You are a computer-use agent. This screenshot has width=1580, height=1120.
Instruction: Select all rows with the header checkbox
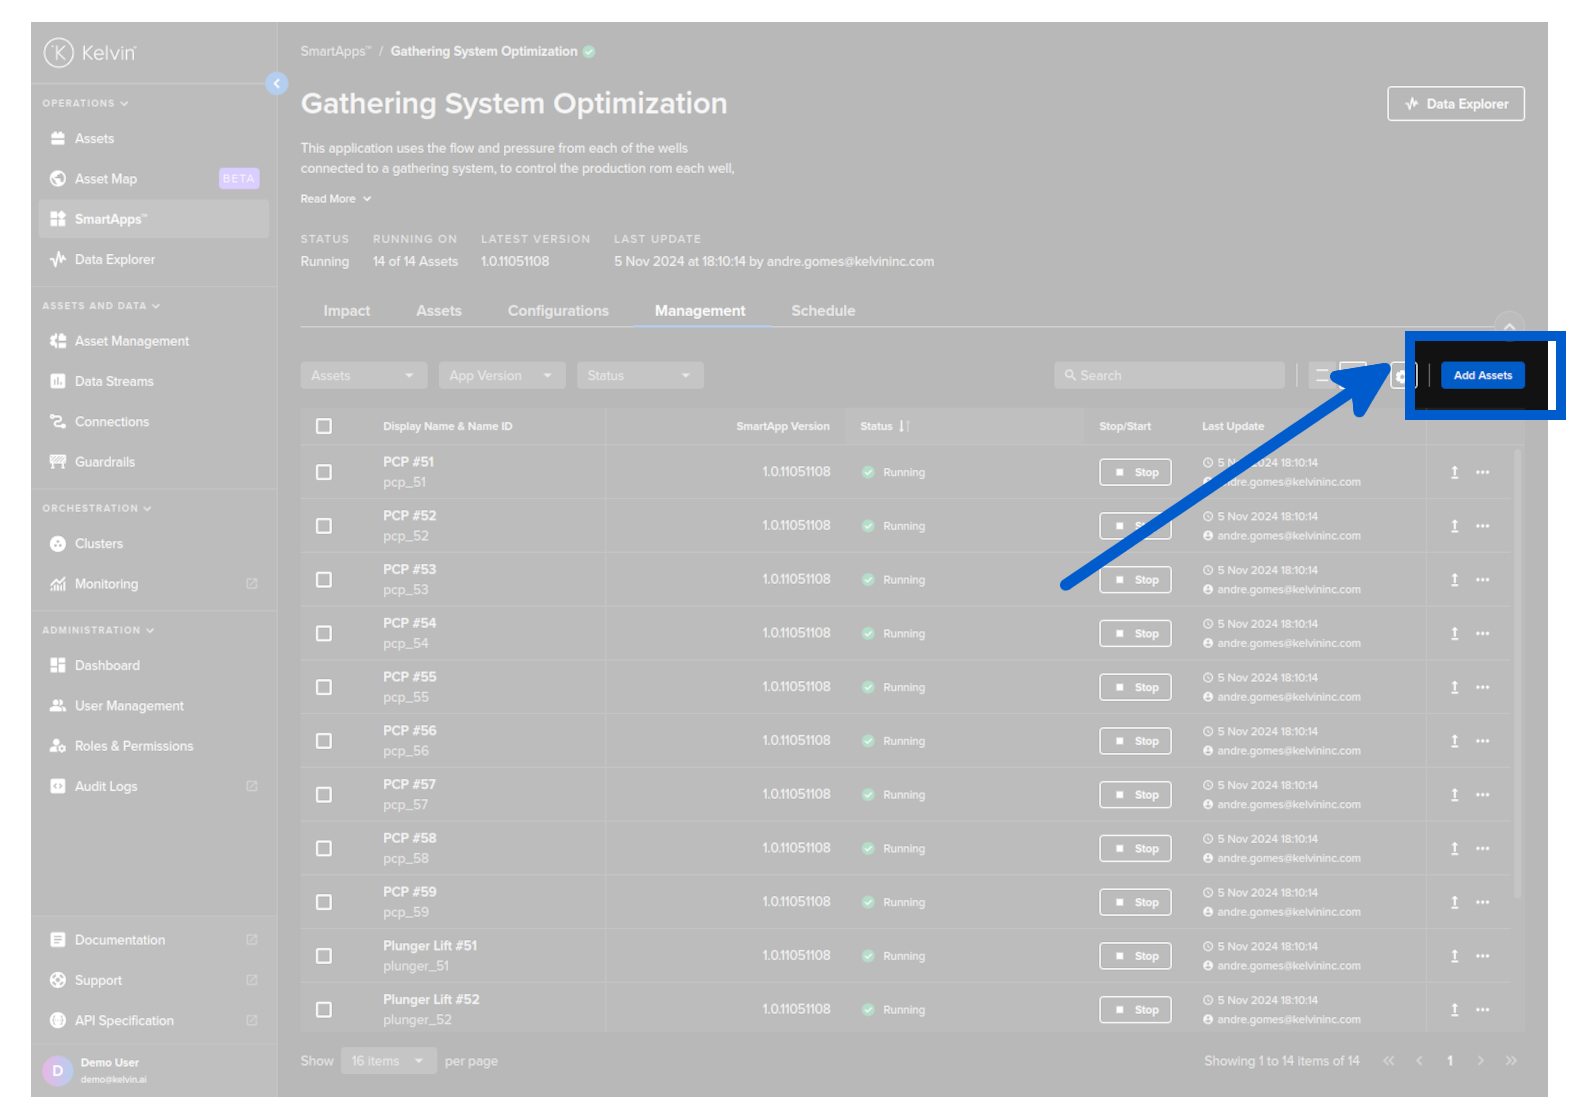tap(324, 427)
